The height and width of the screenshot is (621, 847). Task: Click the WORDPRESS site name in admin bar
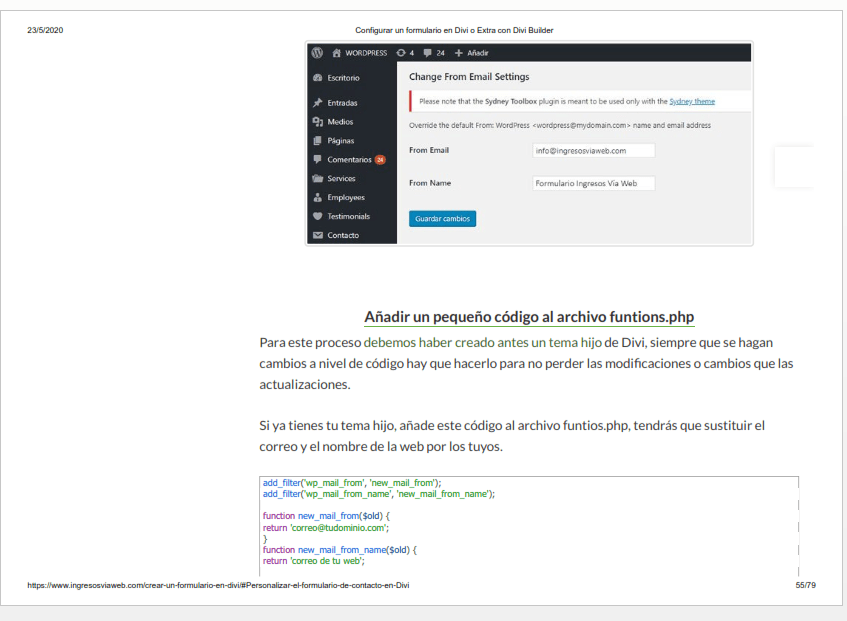tap(366, 53)
